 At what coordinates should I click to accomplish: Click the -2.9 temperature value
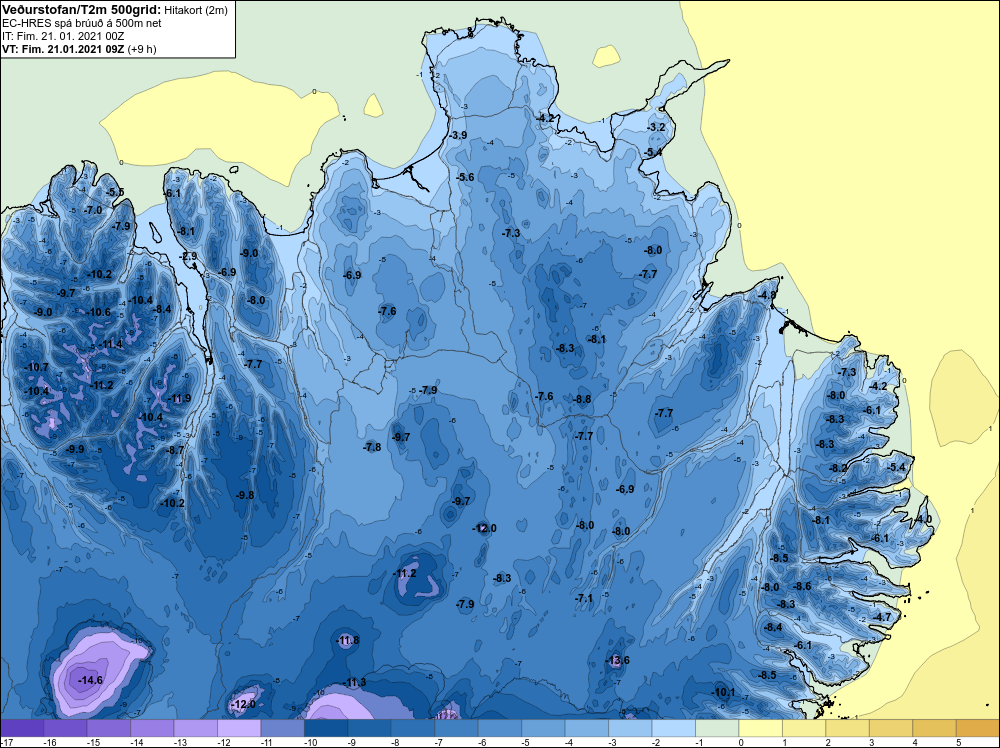coord(189,256)
